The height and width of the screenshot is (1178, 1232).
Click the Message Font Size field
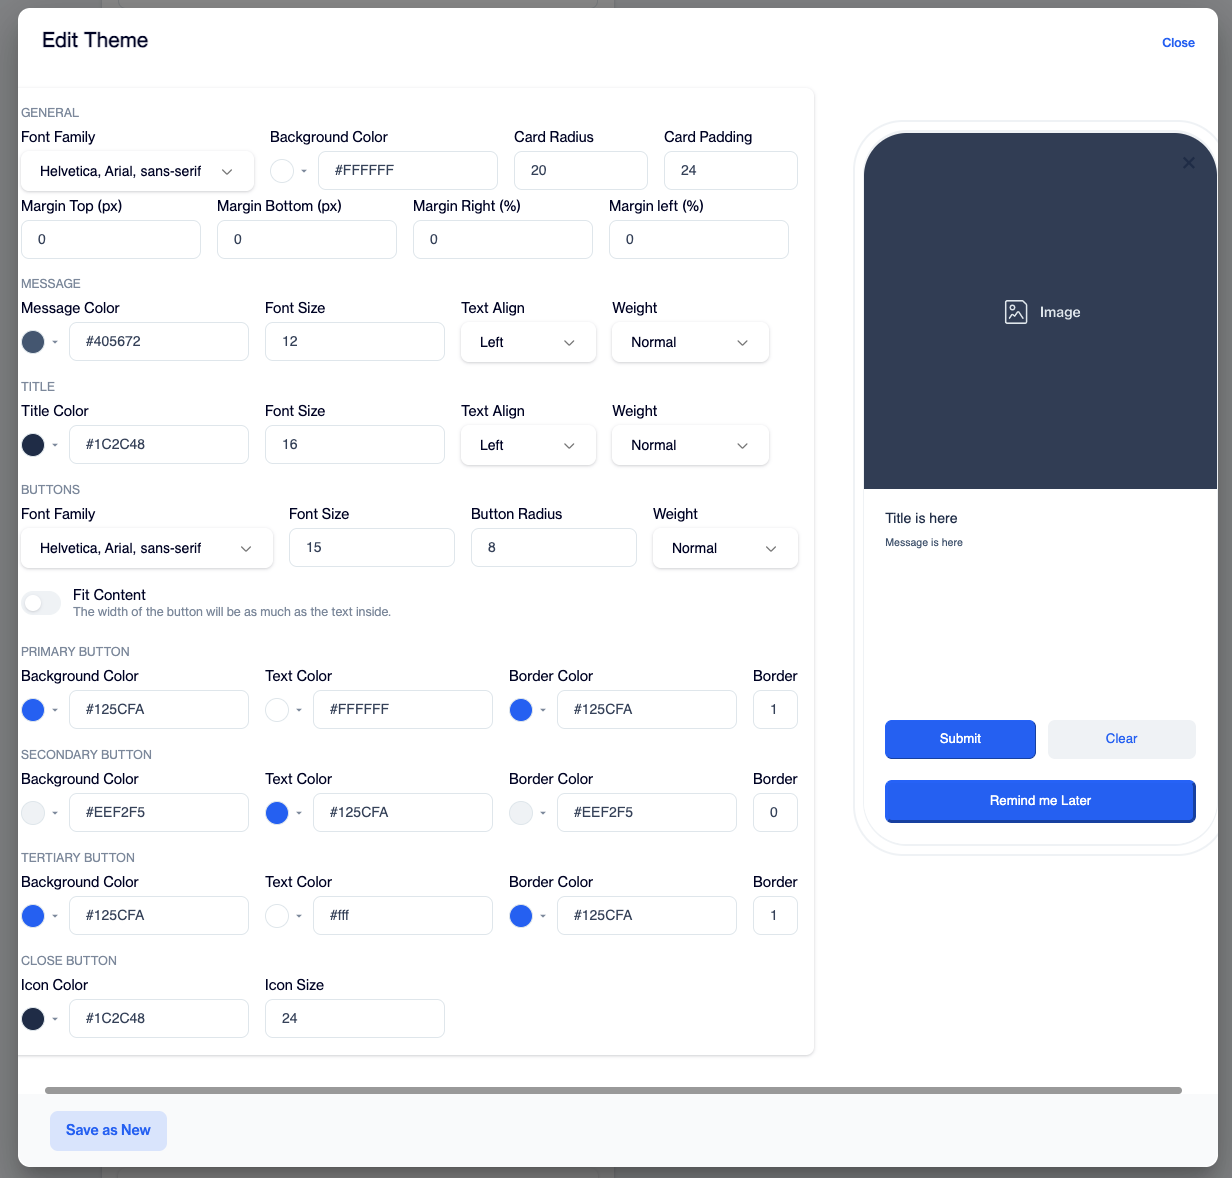(355, 342)
